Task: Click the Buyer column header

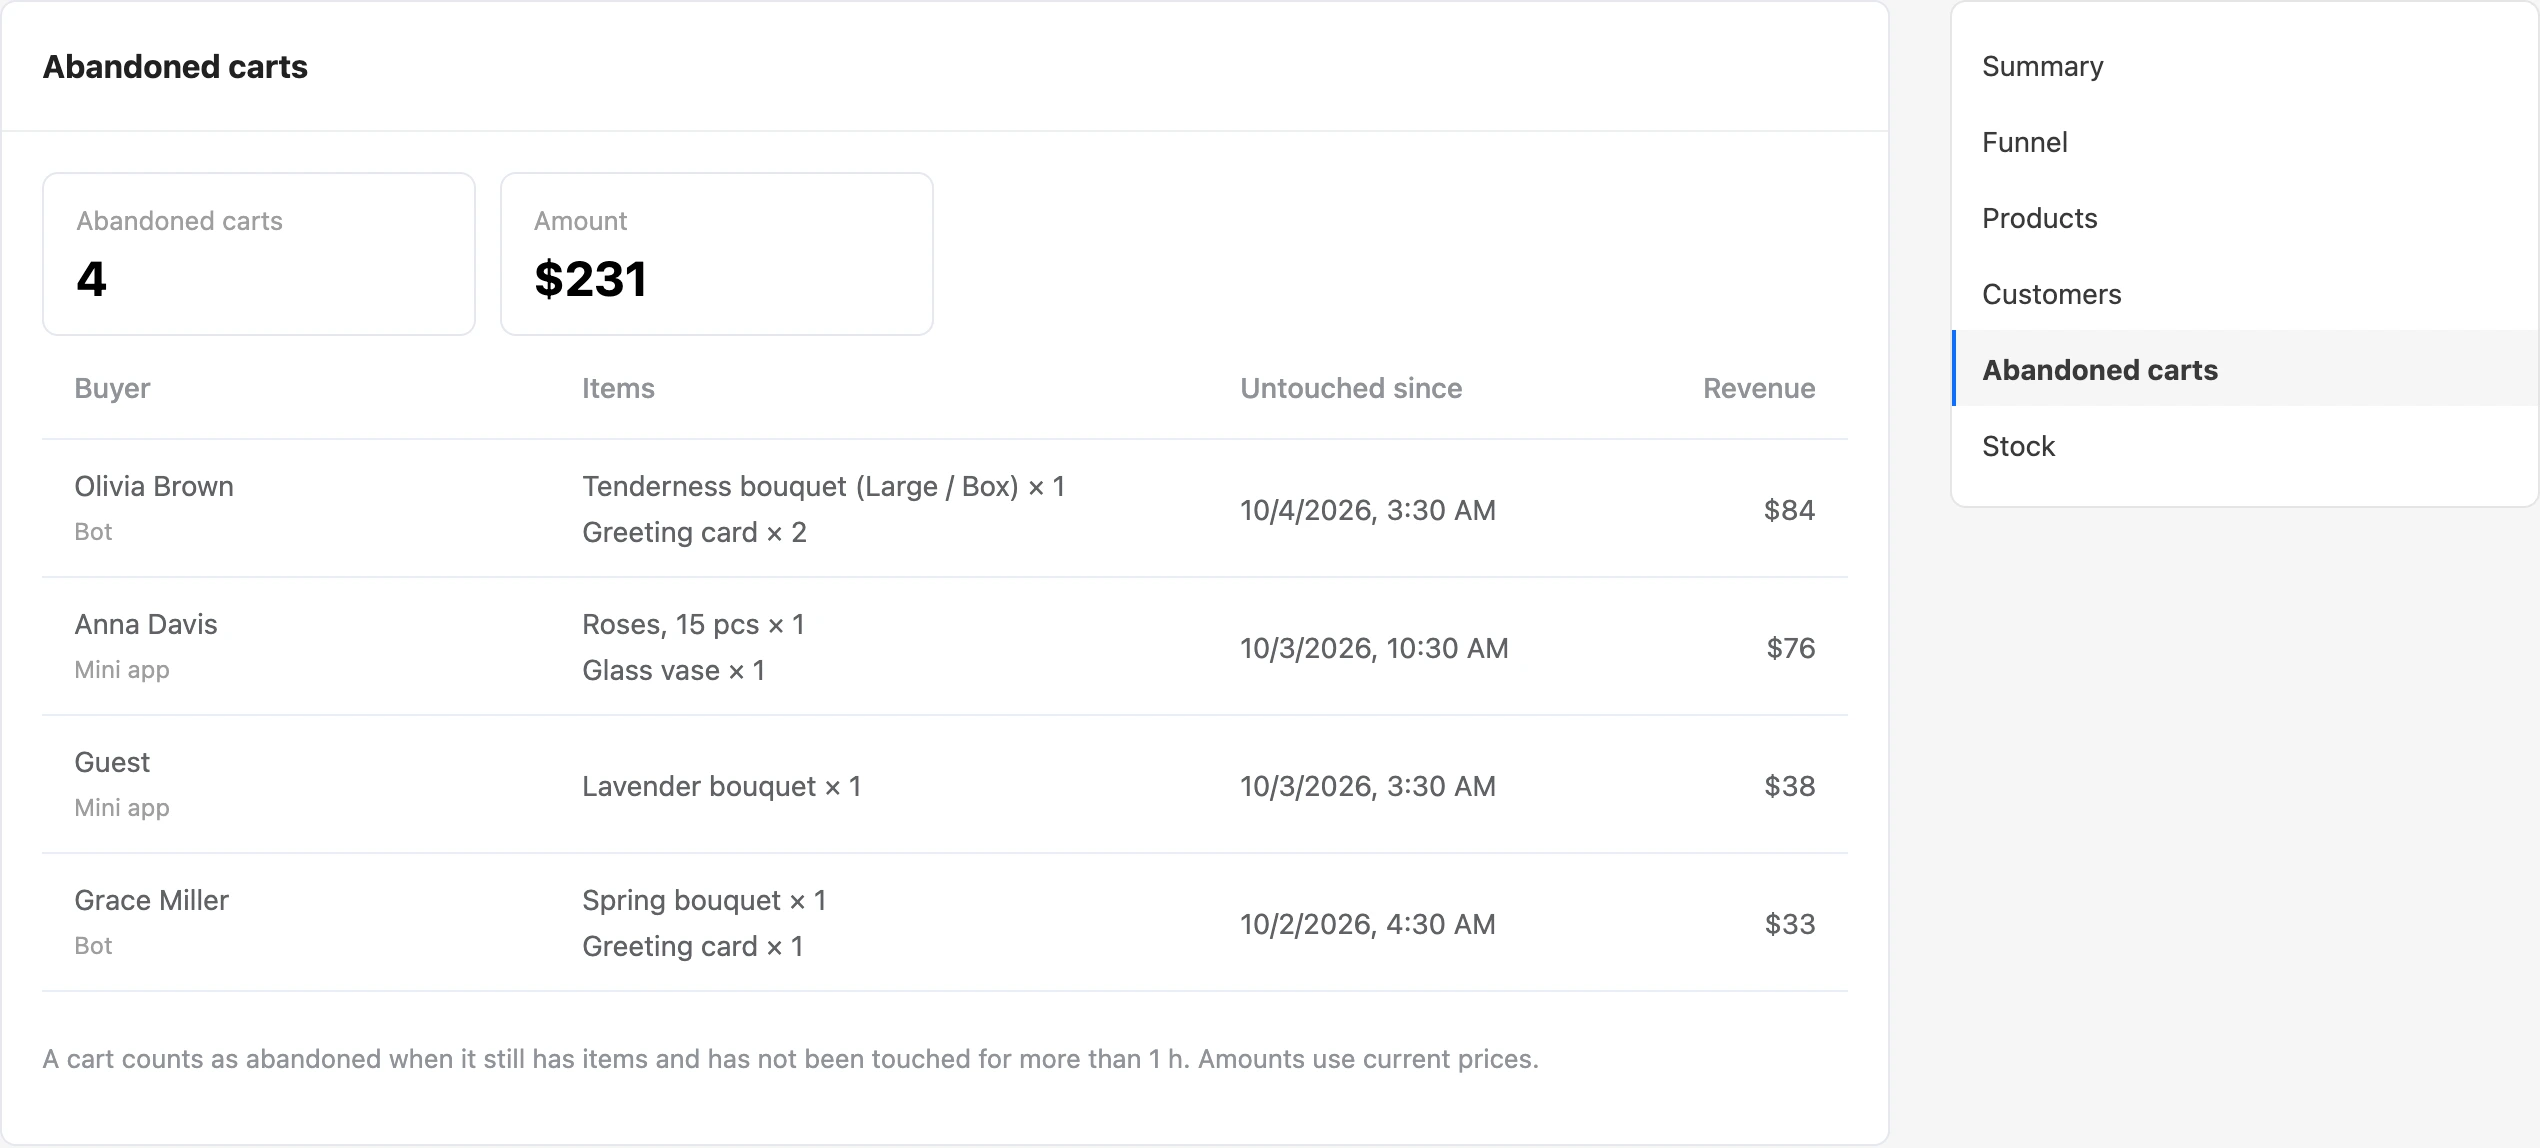Action: [112, 388]
